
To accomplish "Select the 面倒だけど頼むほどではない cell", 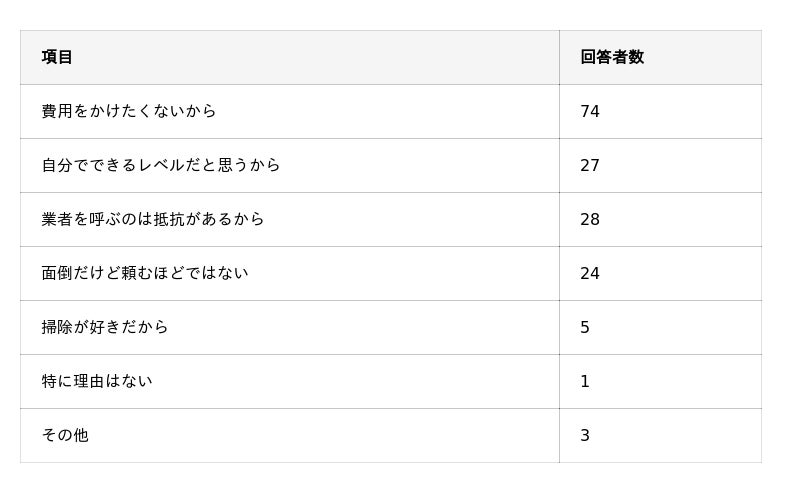I will click(145, 273).
